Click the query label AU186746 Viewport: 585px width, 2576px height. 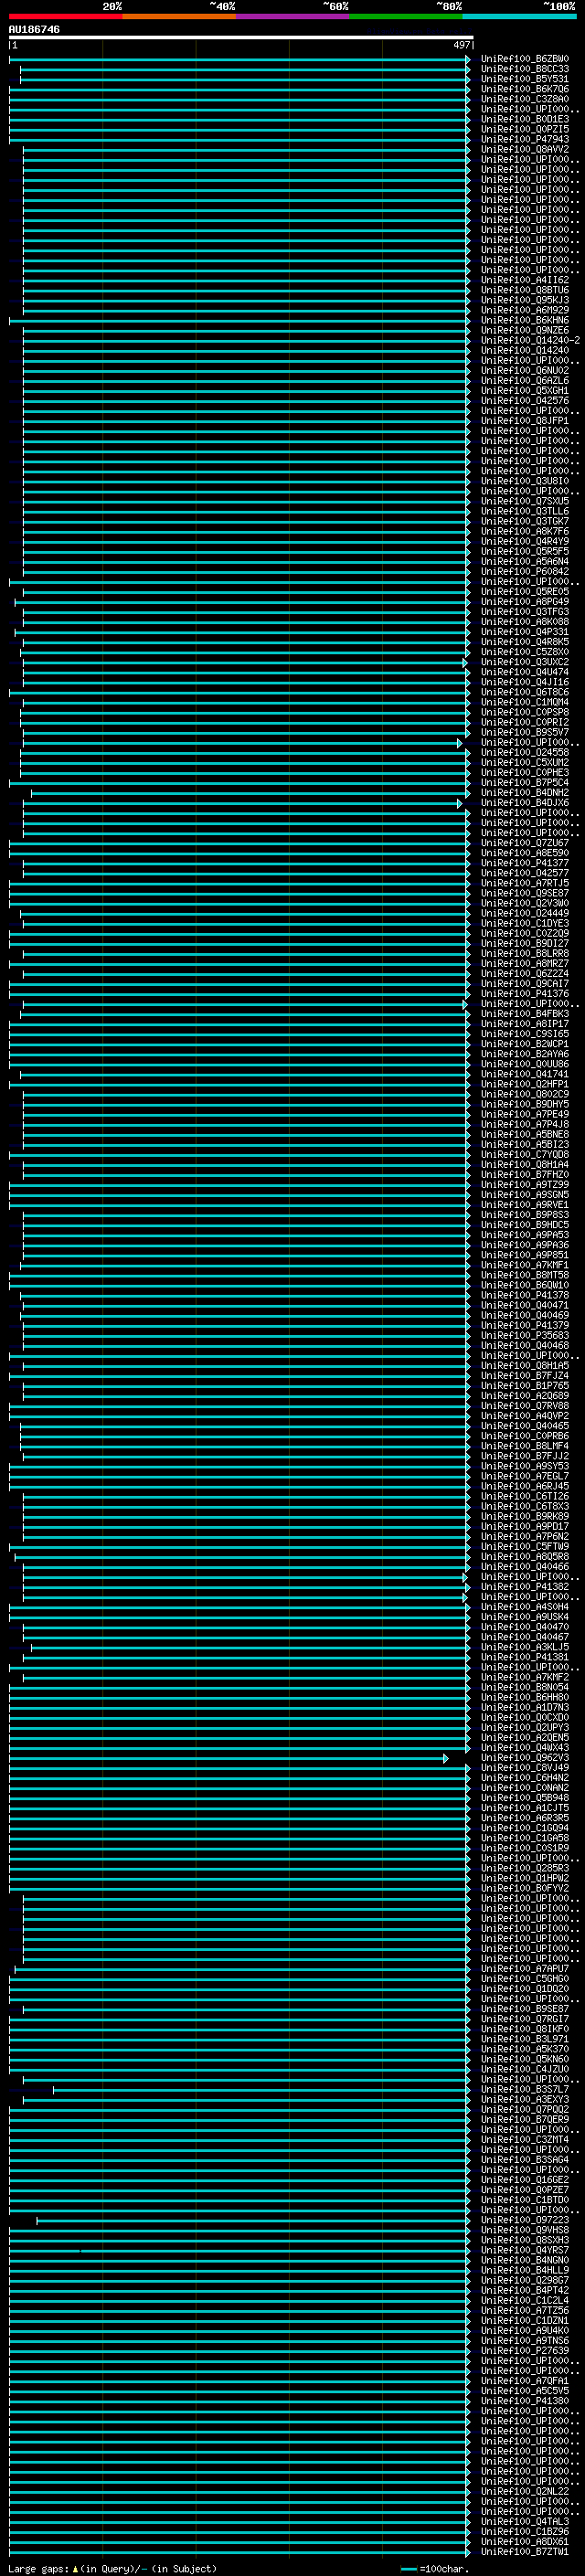[34, 29]
